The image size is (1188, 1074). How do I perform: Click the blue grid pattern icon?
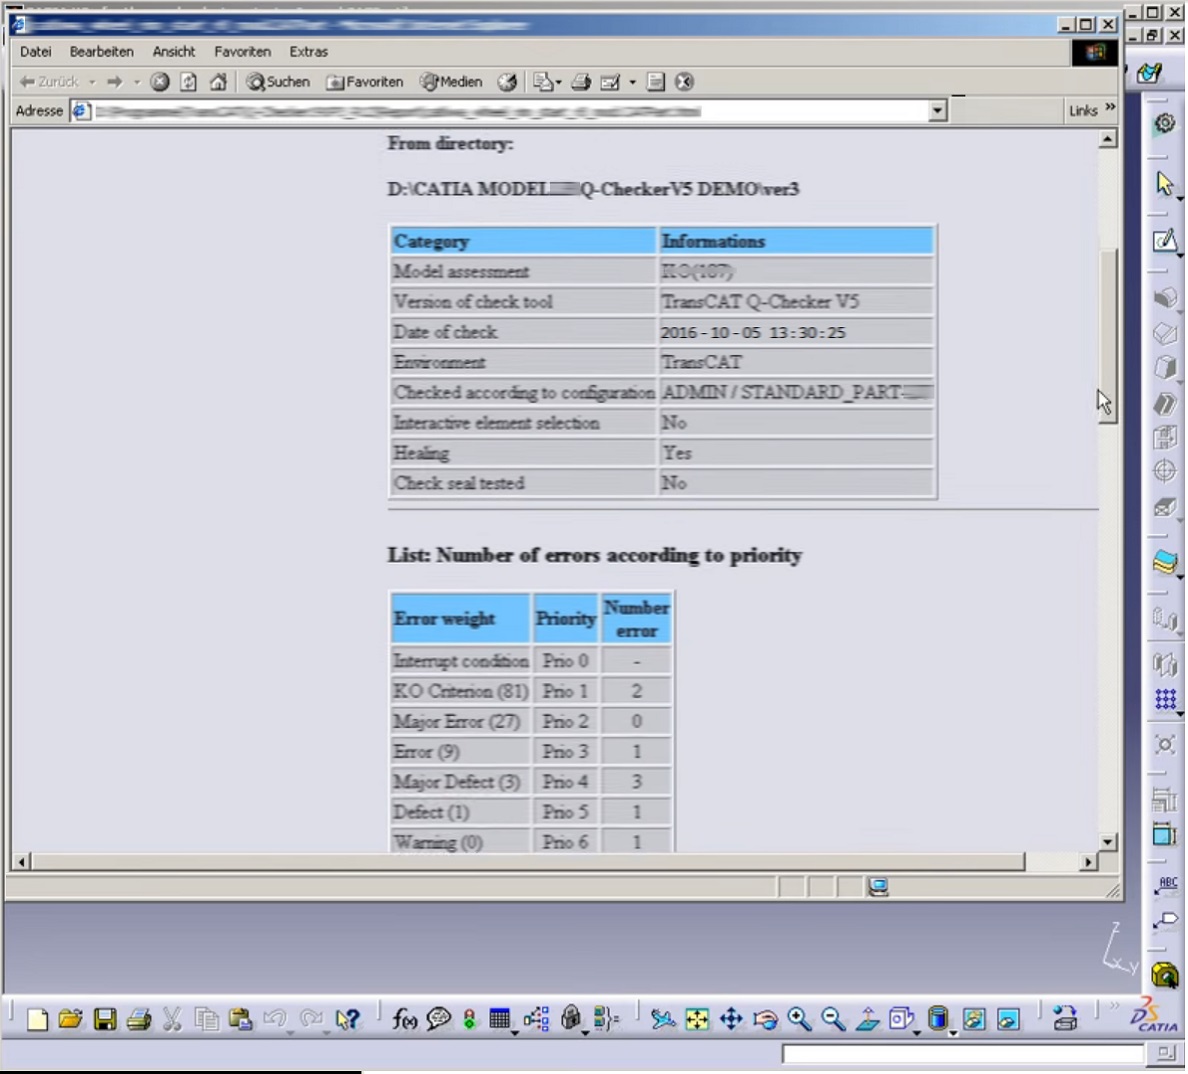point(1165,699)
